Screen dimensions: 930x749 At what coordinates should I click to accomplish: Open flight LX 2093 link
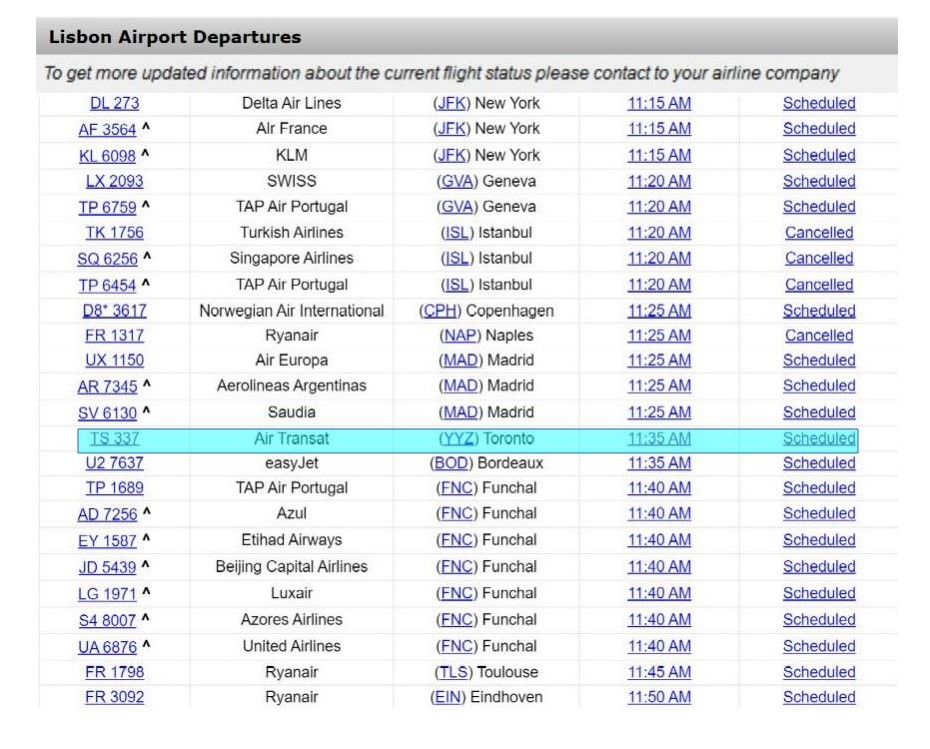click(114, 181)
